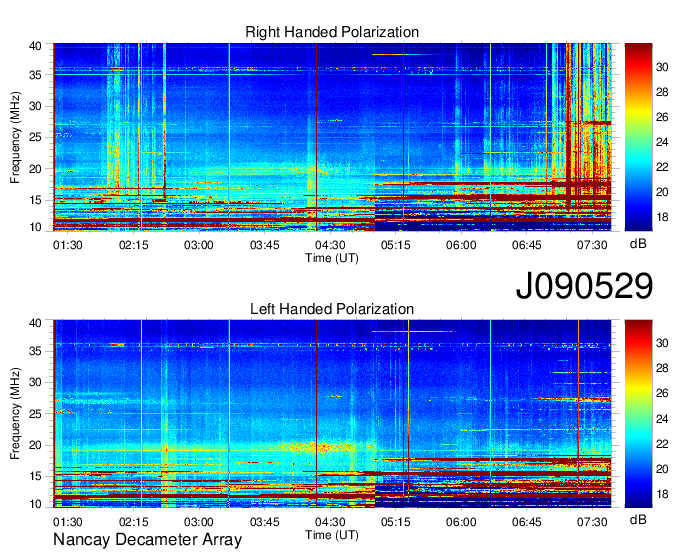Click the "Left Handed Polarization" plot title
This screenshot has width=680, height=552.
(x=332, y=309)
